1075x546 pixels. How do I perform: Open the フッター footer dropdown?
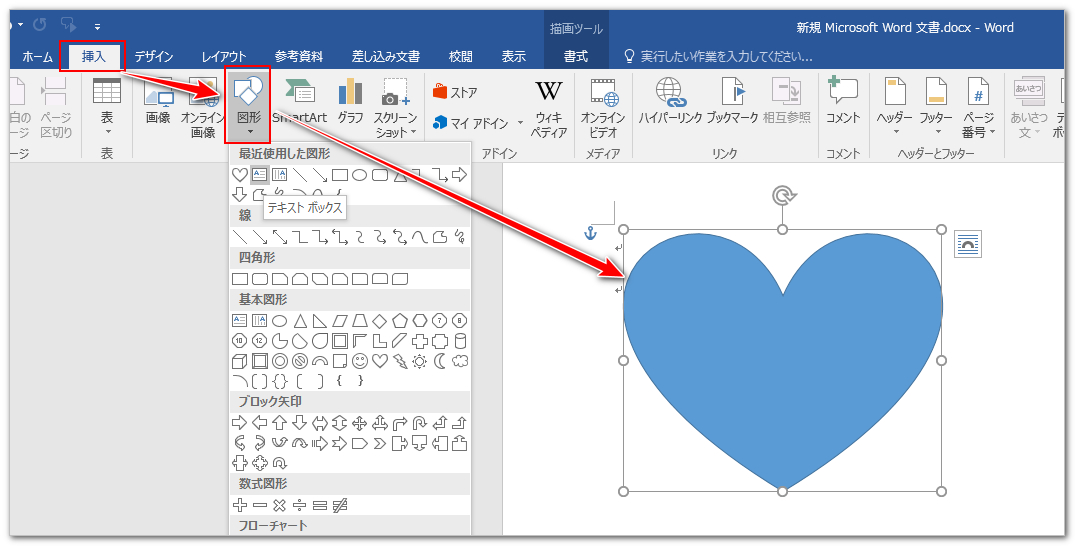pyautogui.click(x=936, y=105)
